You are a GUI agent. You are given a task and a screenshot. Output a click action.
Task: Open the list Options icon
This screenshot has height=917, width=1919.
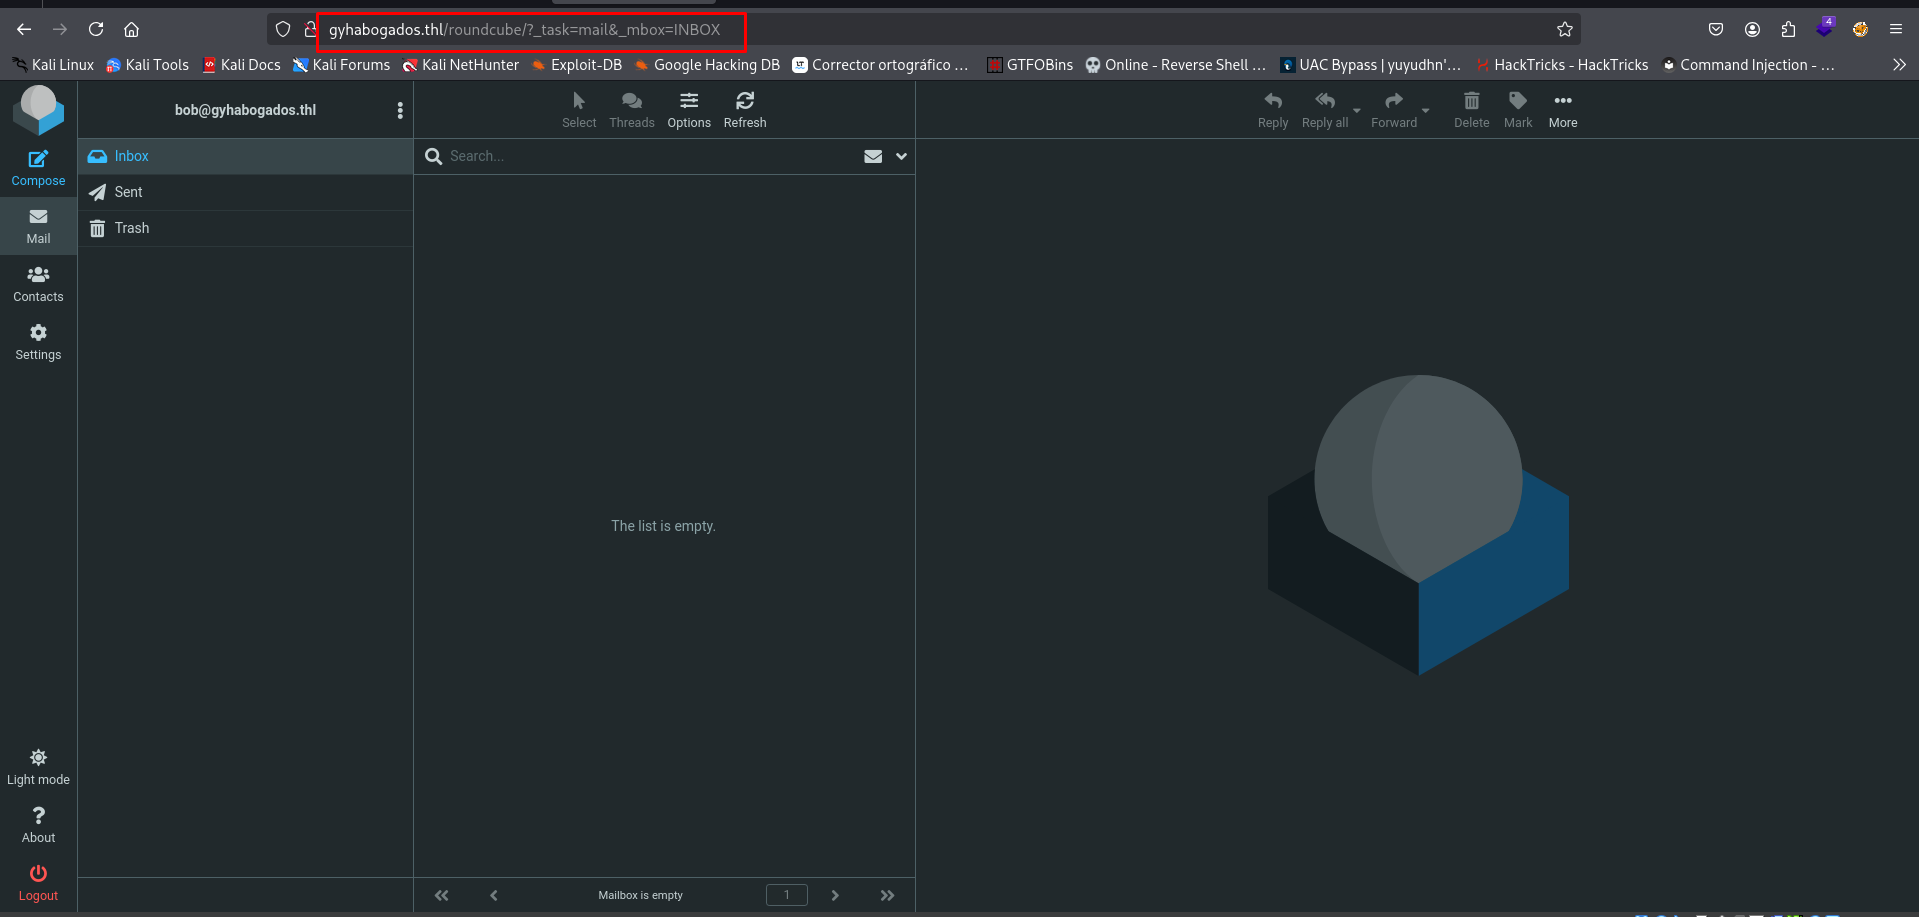[689, 101]
